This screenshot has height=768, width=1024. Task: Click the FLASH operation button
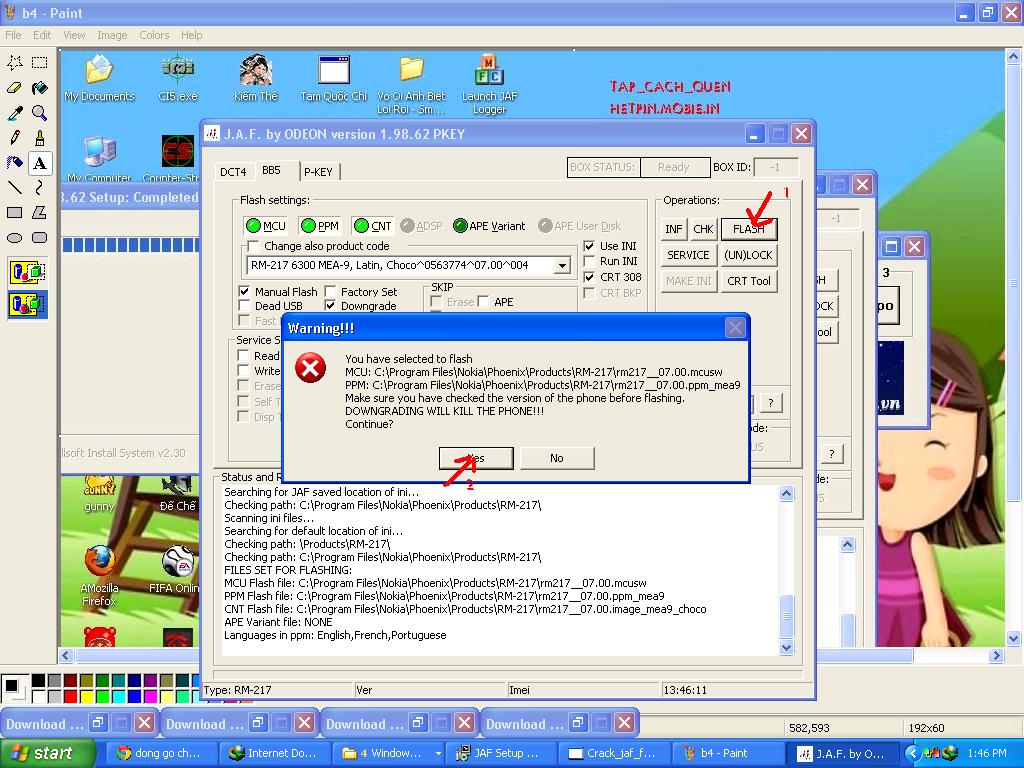(x=749, y=229)
